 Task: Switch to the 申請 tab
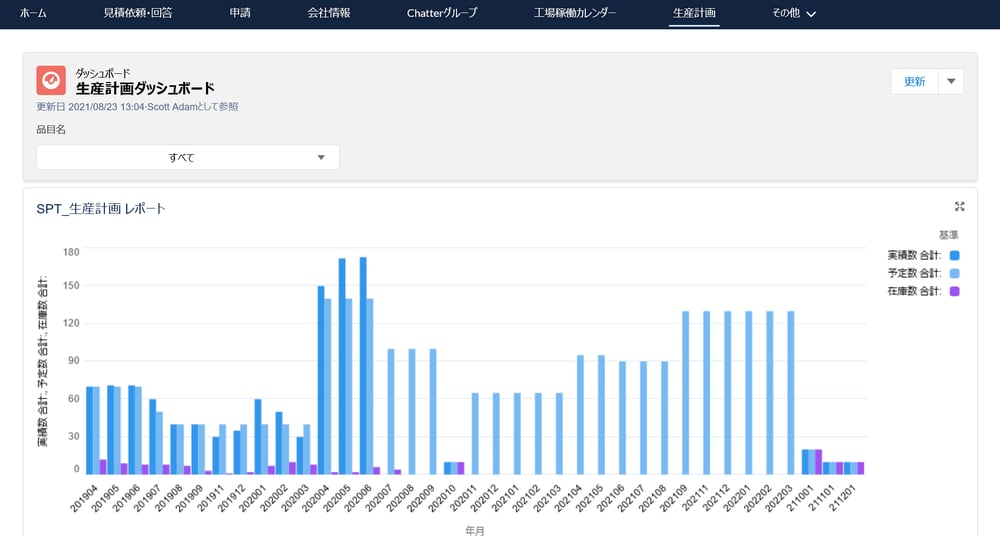click(x=240, y=14)
